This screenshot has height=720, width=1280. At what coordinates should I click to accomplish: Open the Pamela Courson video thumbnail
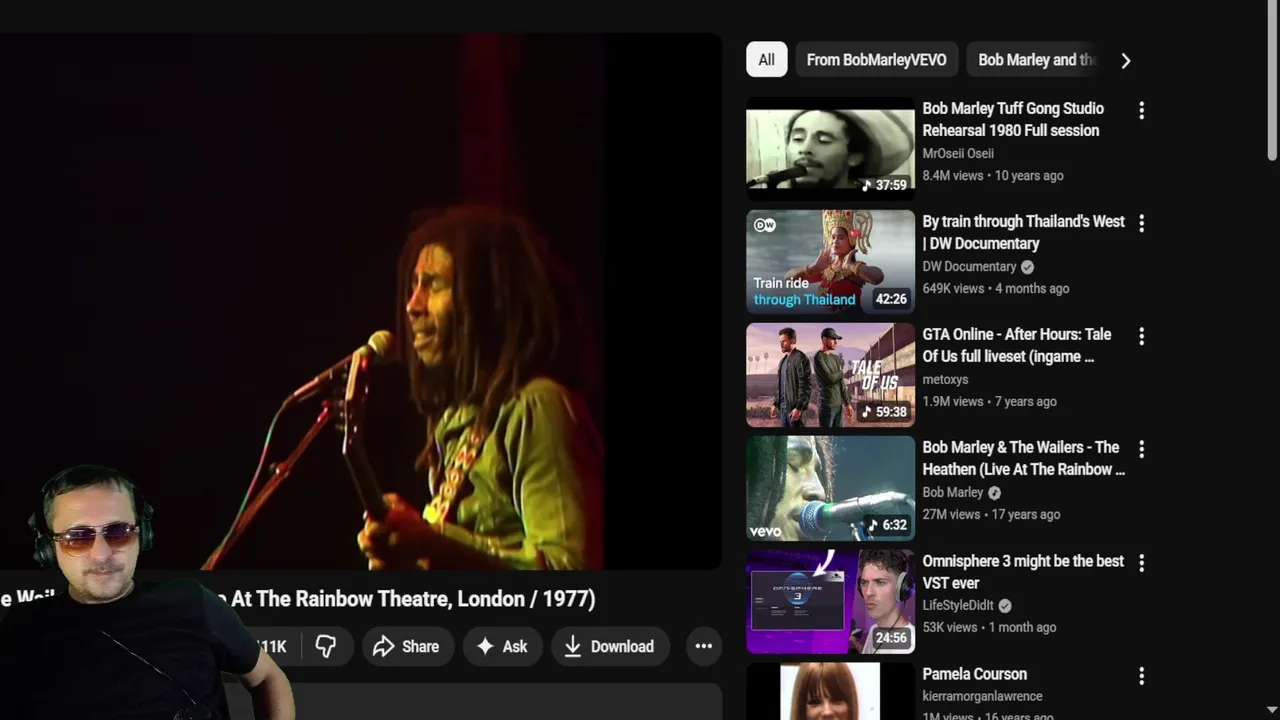pyautogui.click(x=830, y=692)
